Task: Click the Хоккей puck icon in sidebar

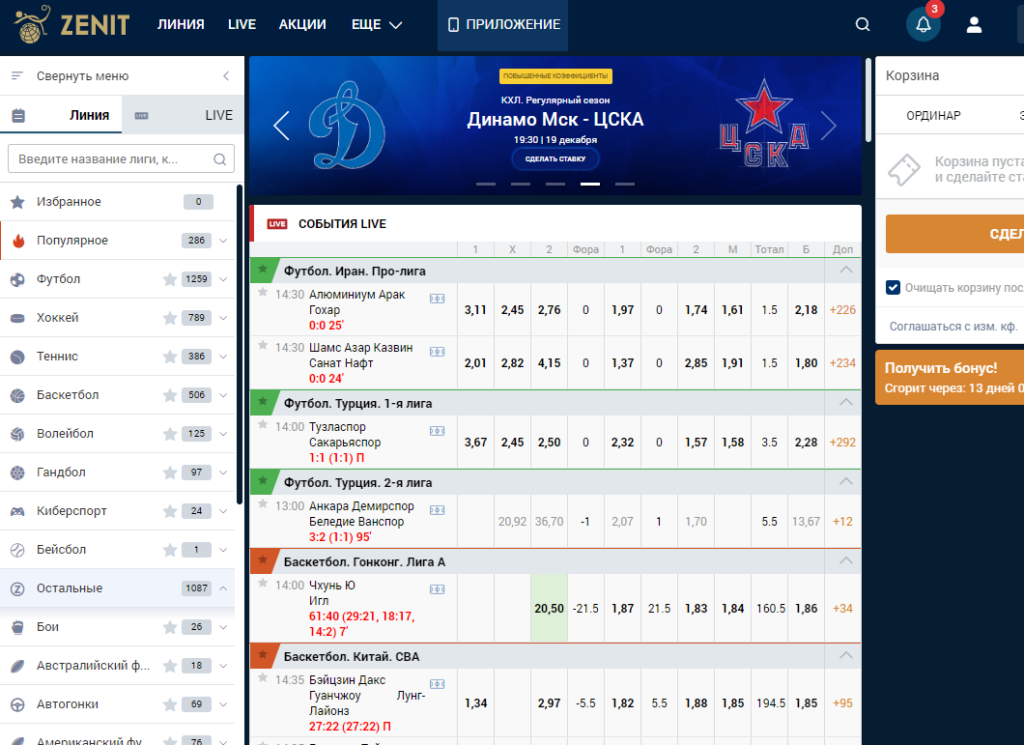Action: point(18,318)
